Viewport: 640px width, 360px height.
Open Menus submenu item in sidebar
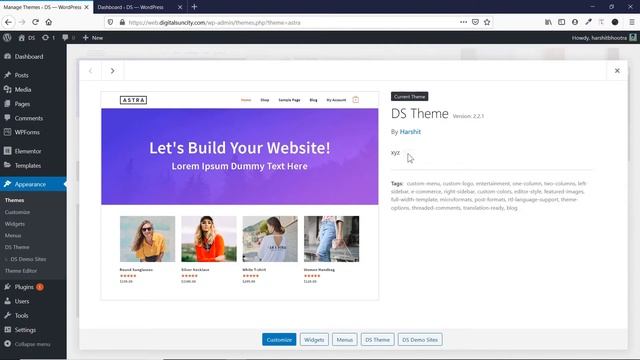point(13,236)
